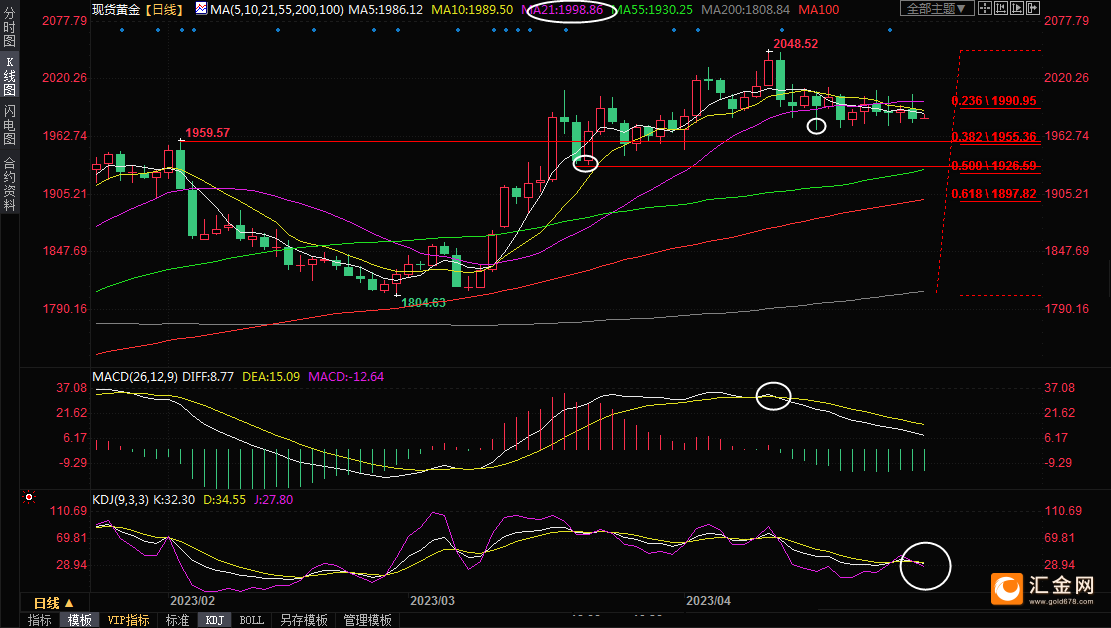
Task: Click the MACD:-12.64 value
Action: click(x=346, y=376)
